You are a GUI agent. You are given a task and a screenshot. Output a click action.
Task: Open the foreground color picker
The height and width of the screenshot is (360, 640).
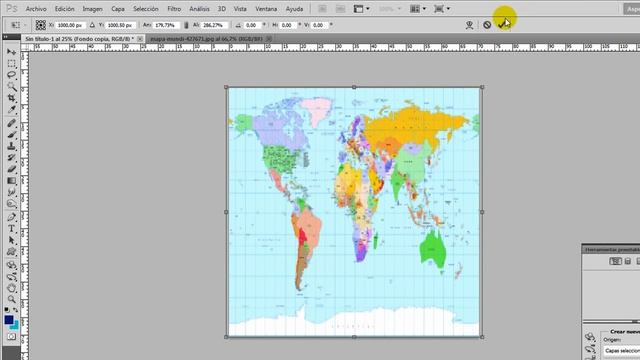click(9, 320)
